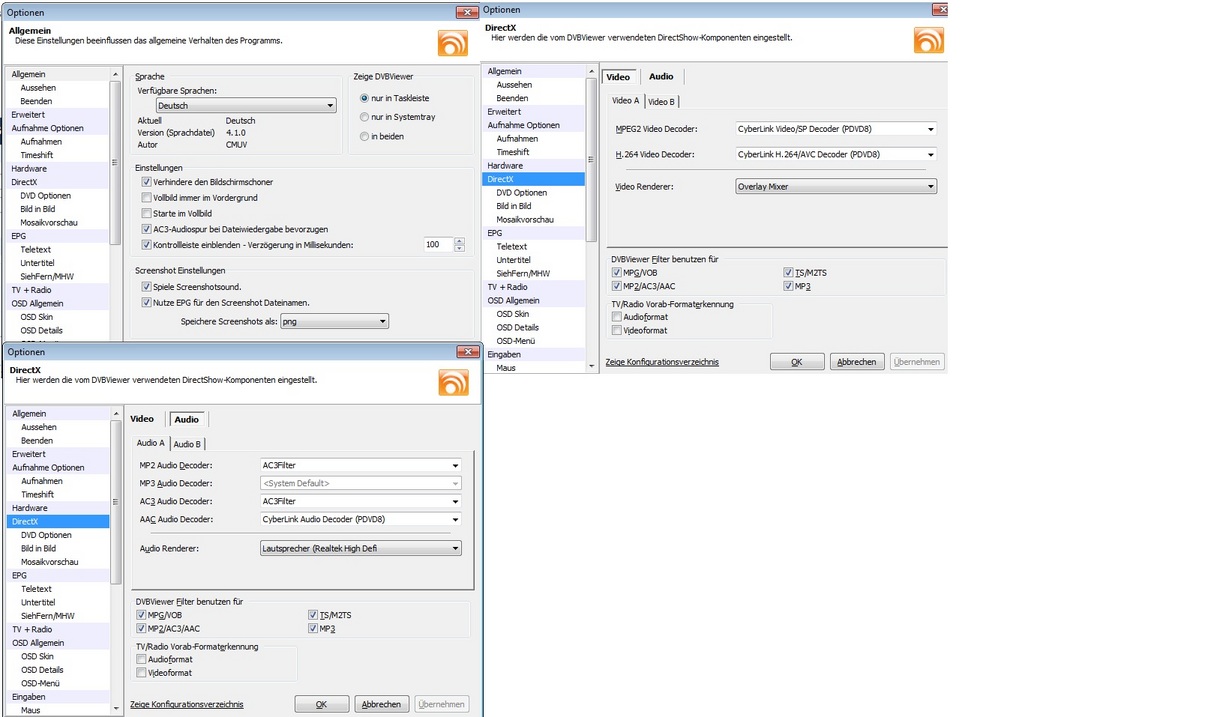
Task: Disable 'Verhindere den Bildschirmschoner' checkbox
Action: click(x=147, y=182)
